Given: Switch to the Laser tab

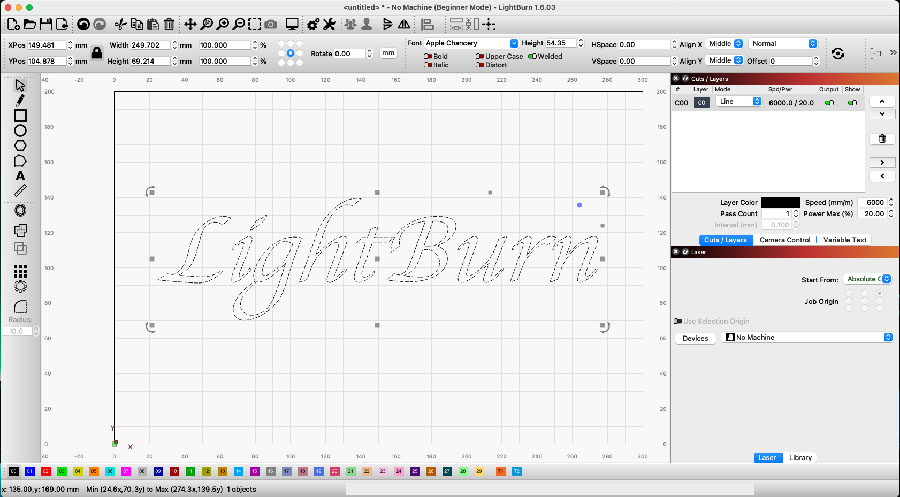Looking at the screenshot, I should tap(767, 457).
